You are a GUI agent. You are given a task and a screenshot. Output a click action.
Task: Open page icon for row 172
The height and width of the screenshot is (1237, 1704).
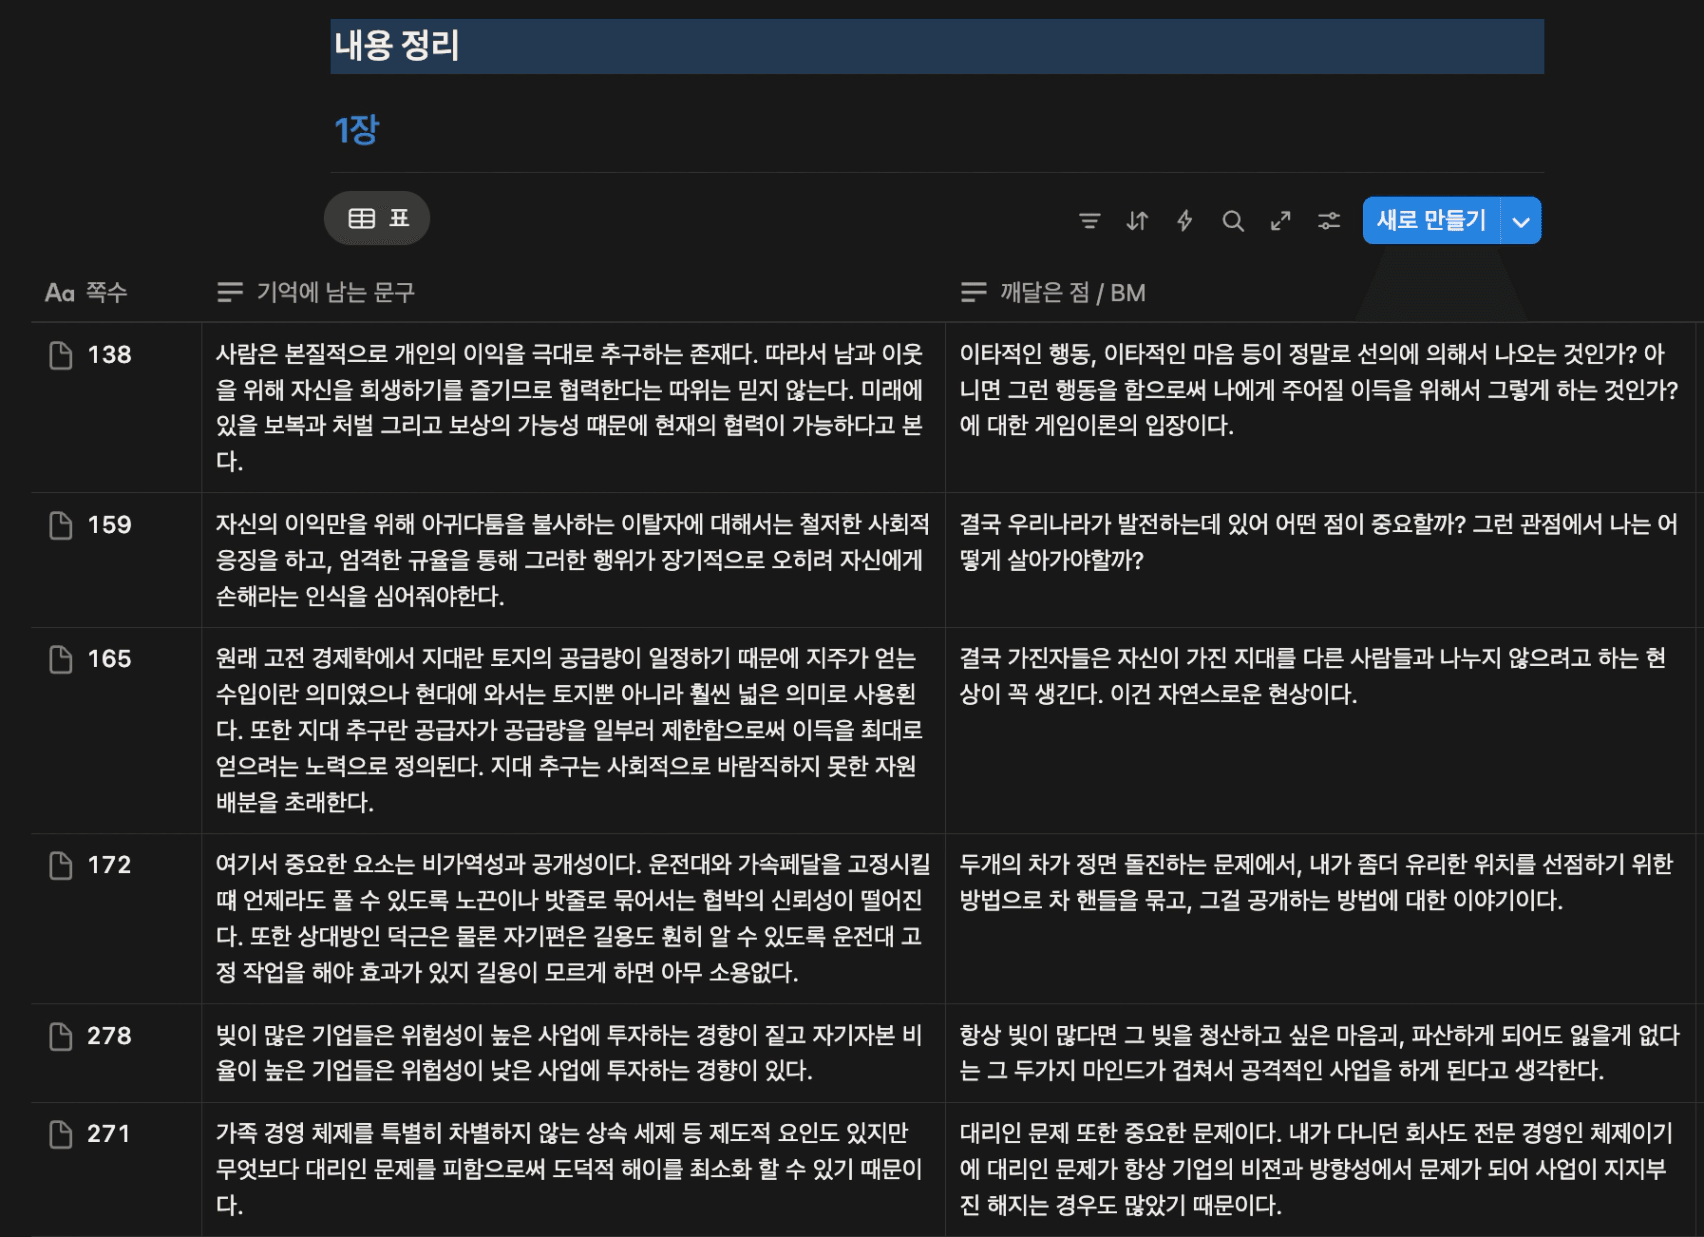[x=61, y=865]
